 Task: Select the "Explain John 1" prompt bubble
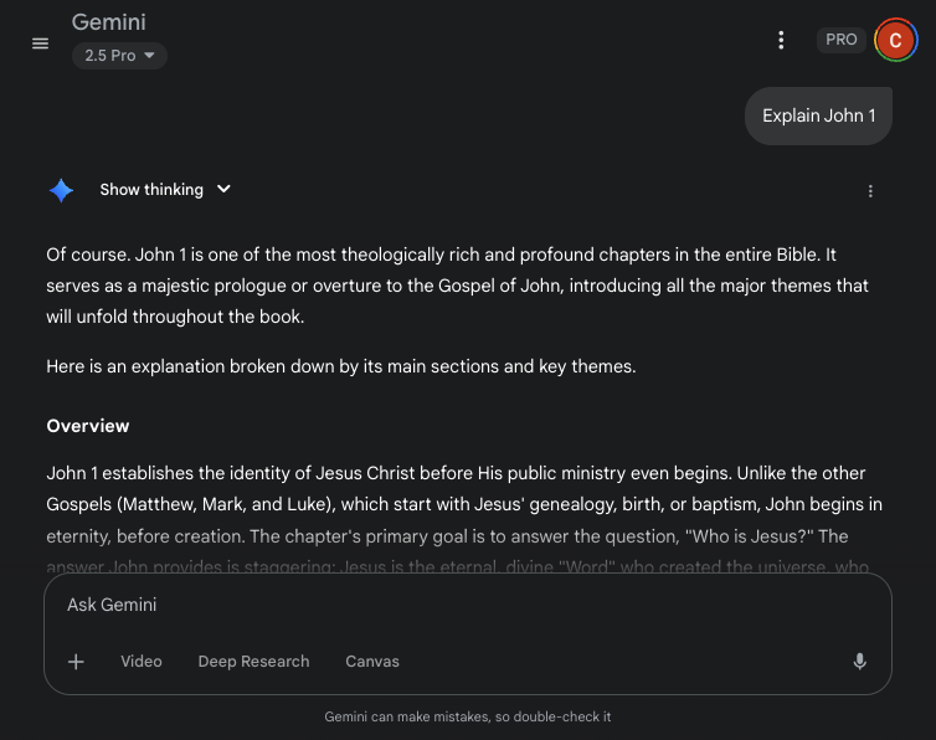click(818, 116)
